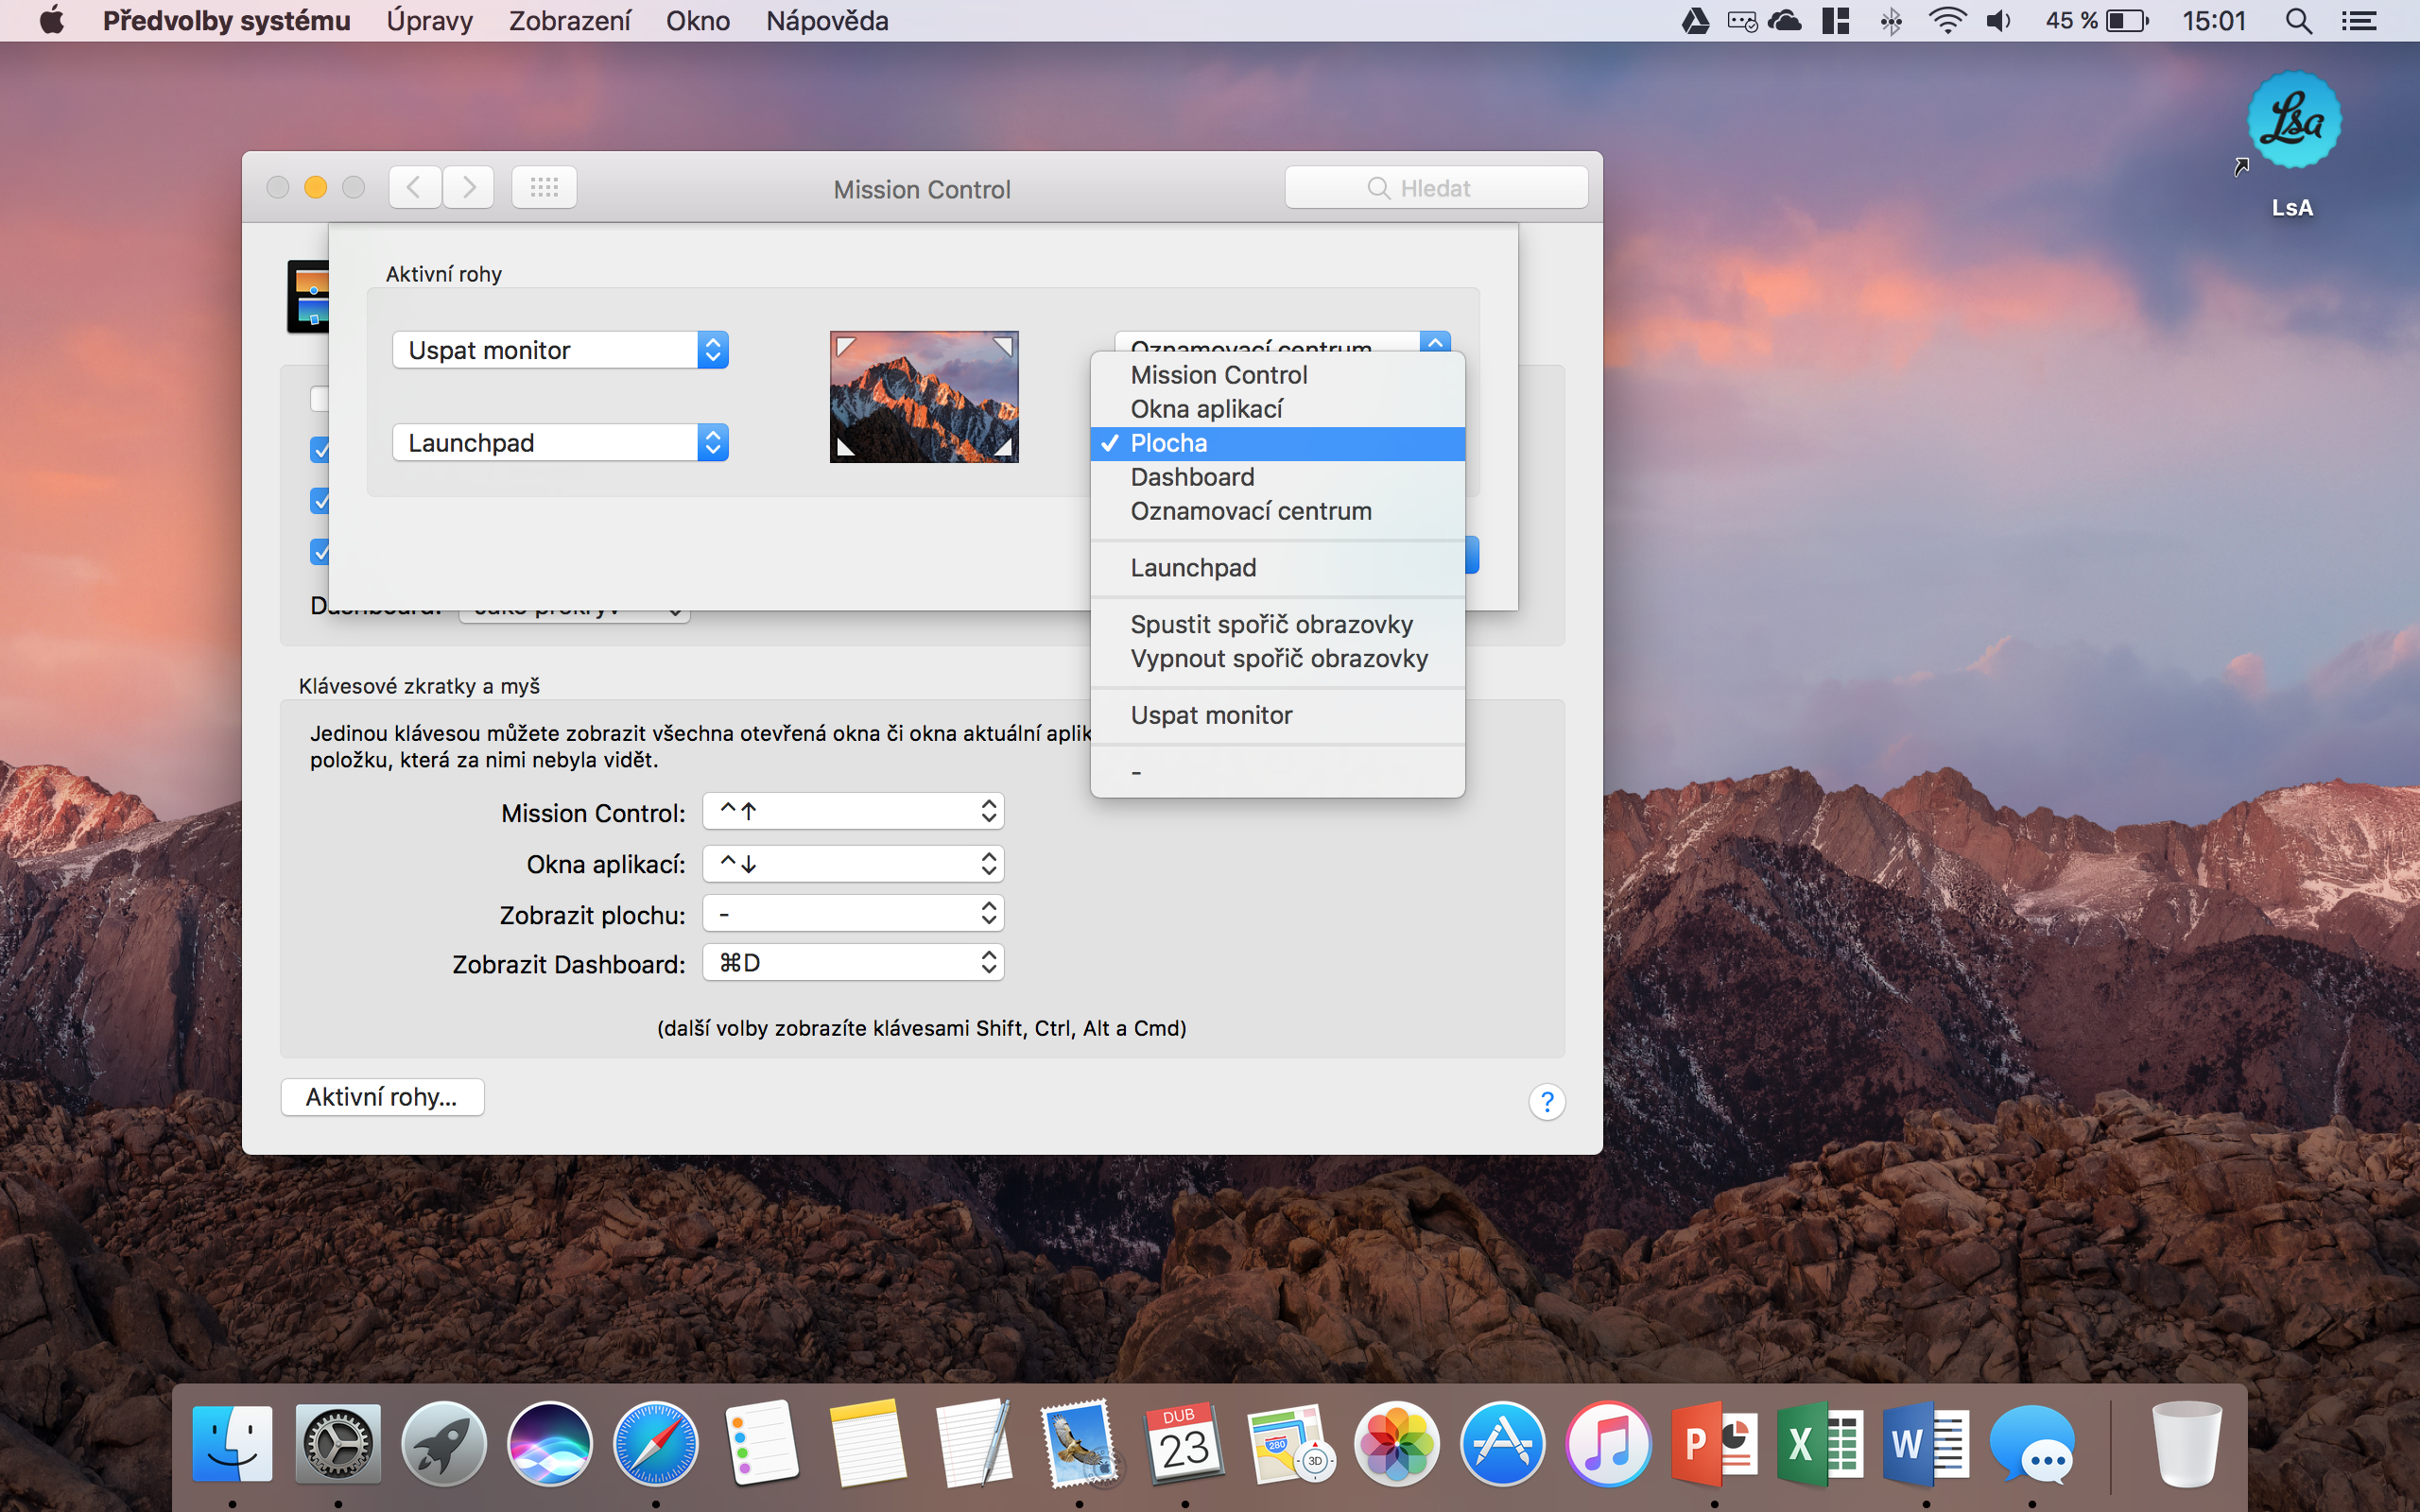Open the Zobrazení menu
This screenshot has width=2420, height=1512.
tap(569, 21)
